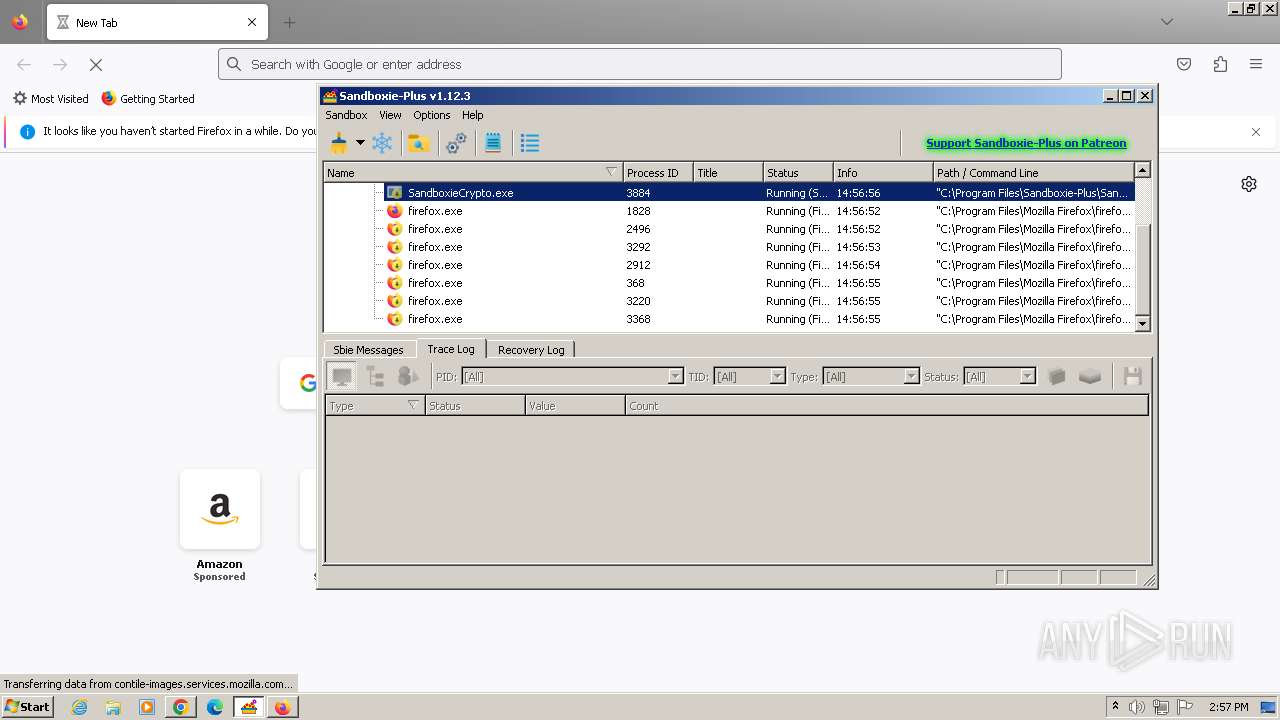Sort by the Name column header
Image resolution: width=1280 pixels, height=720 pixels.
click(x=473, y=173)
